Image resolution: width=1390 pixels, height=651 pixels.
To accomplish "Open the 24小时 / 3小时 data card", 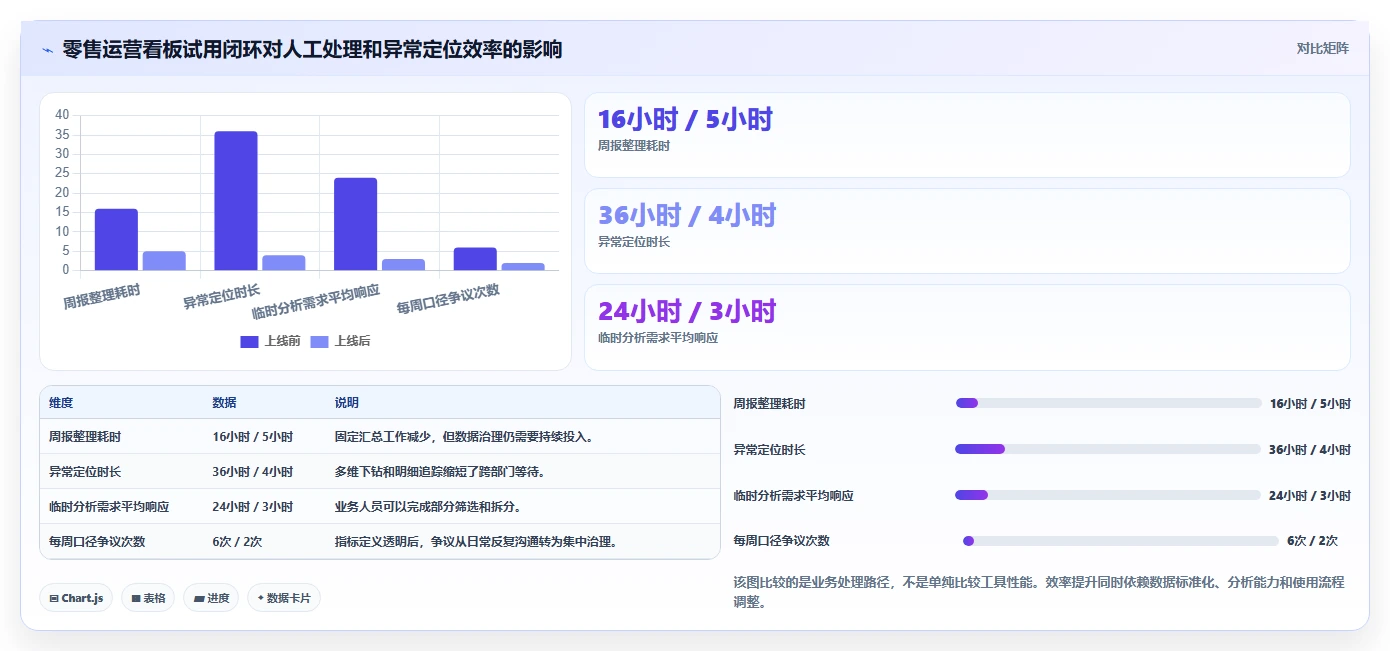I will [x=967, y=327].
